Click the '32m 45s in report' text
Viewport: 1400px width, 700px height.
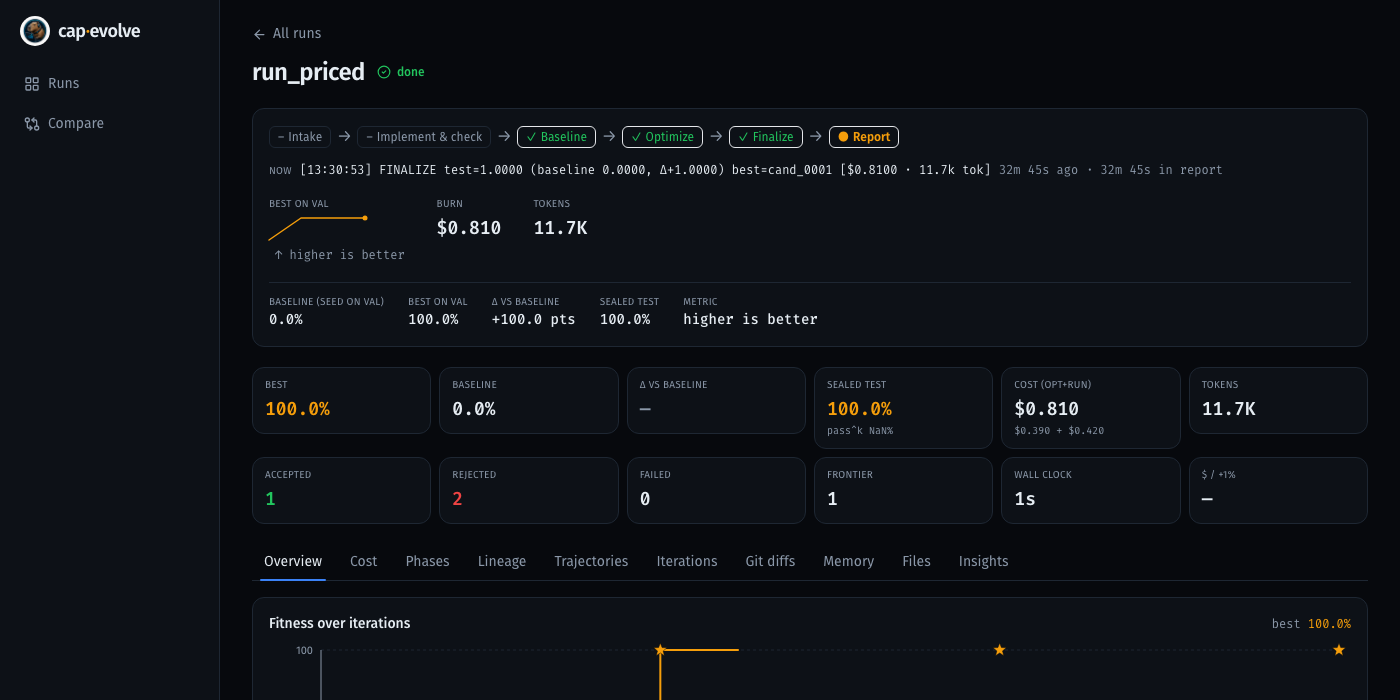coord(1162,170)
